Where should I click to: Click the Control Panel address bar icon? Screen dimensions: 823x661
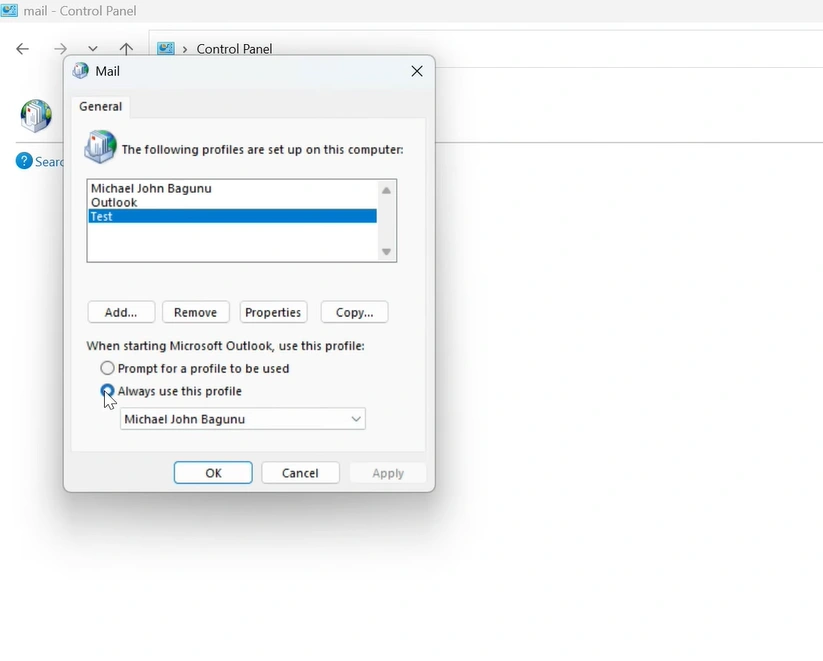click(166, 49)
